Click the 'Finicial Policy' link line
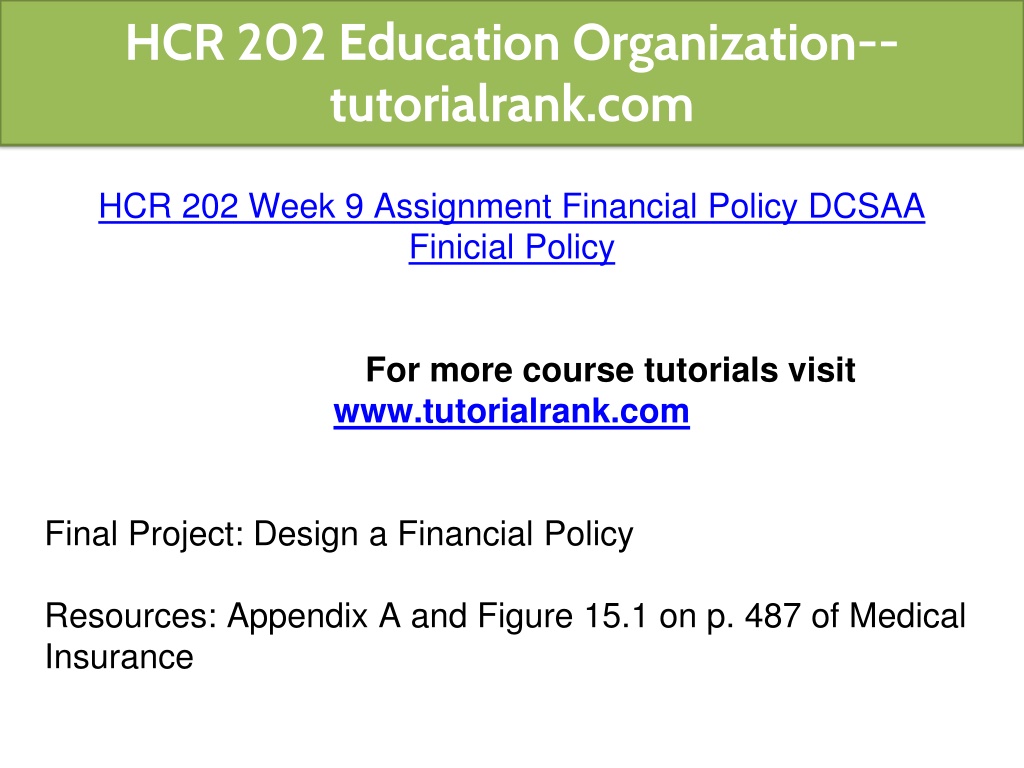 [511, 247]
